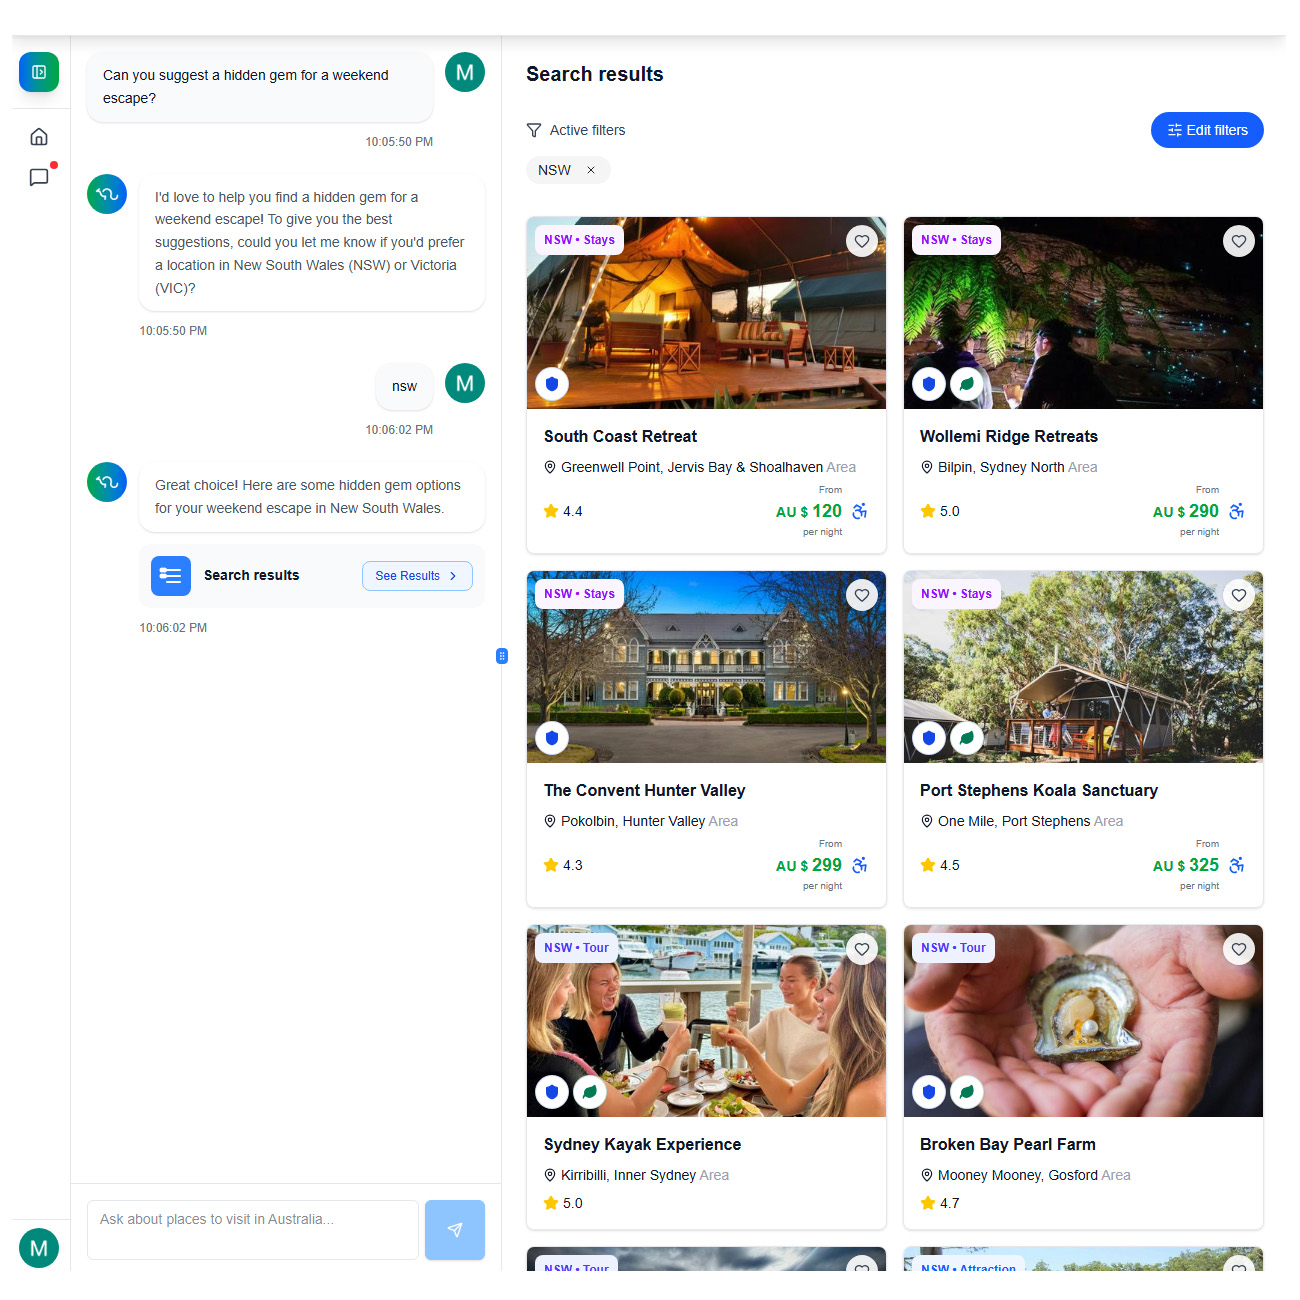Click location Bilpin, Sydney North Area
The width and height of the screenshot is (1300, 1300).
point(1009,467)
